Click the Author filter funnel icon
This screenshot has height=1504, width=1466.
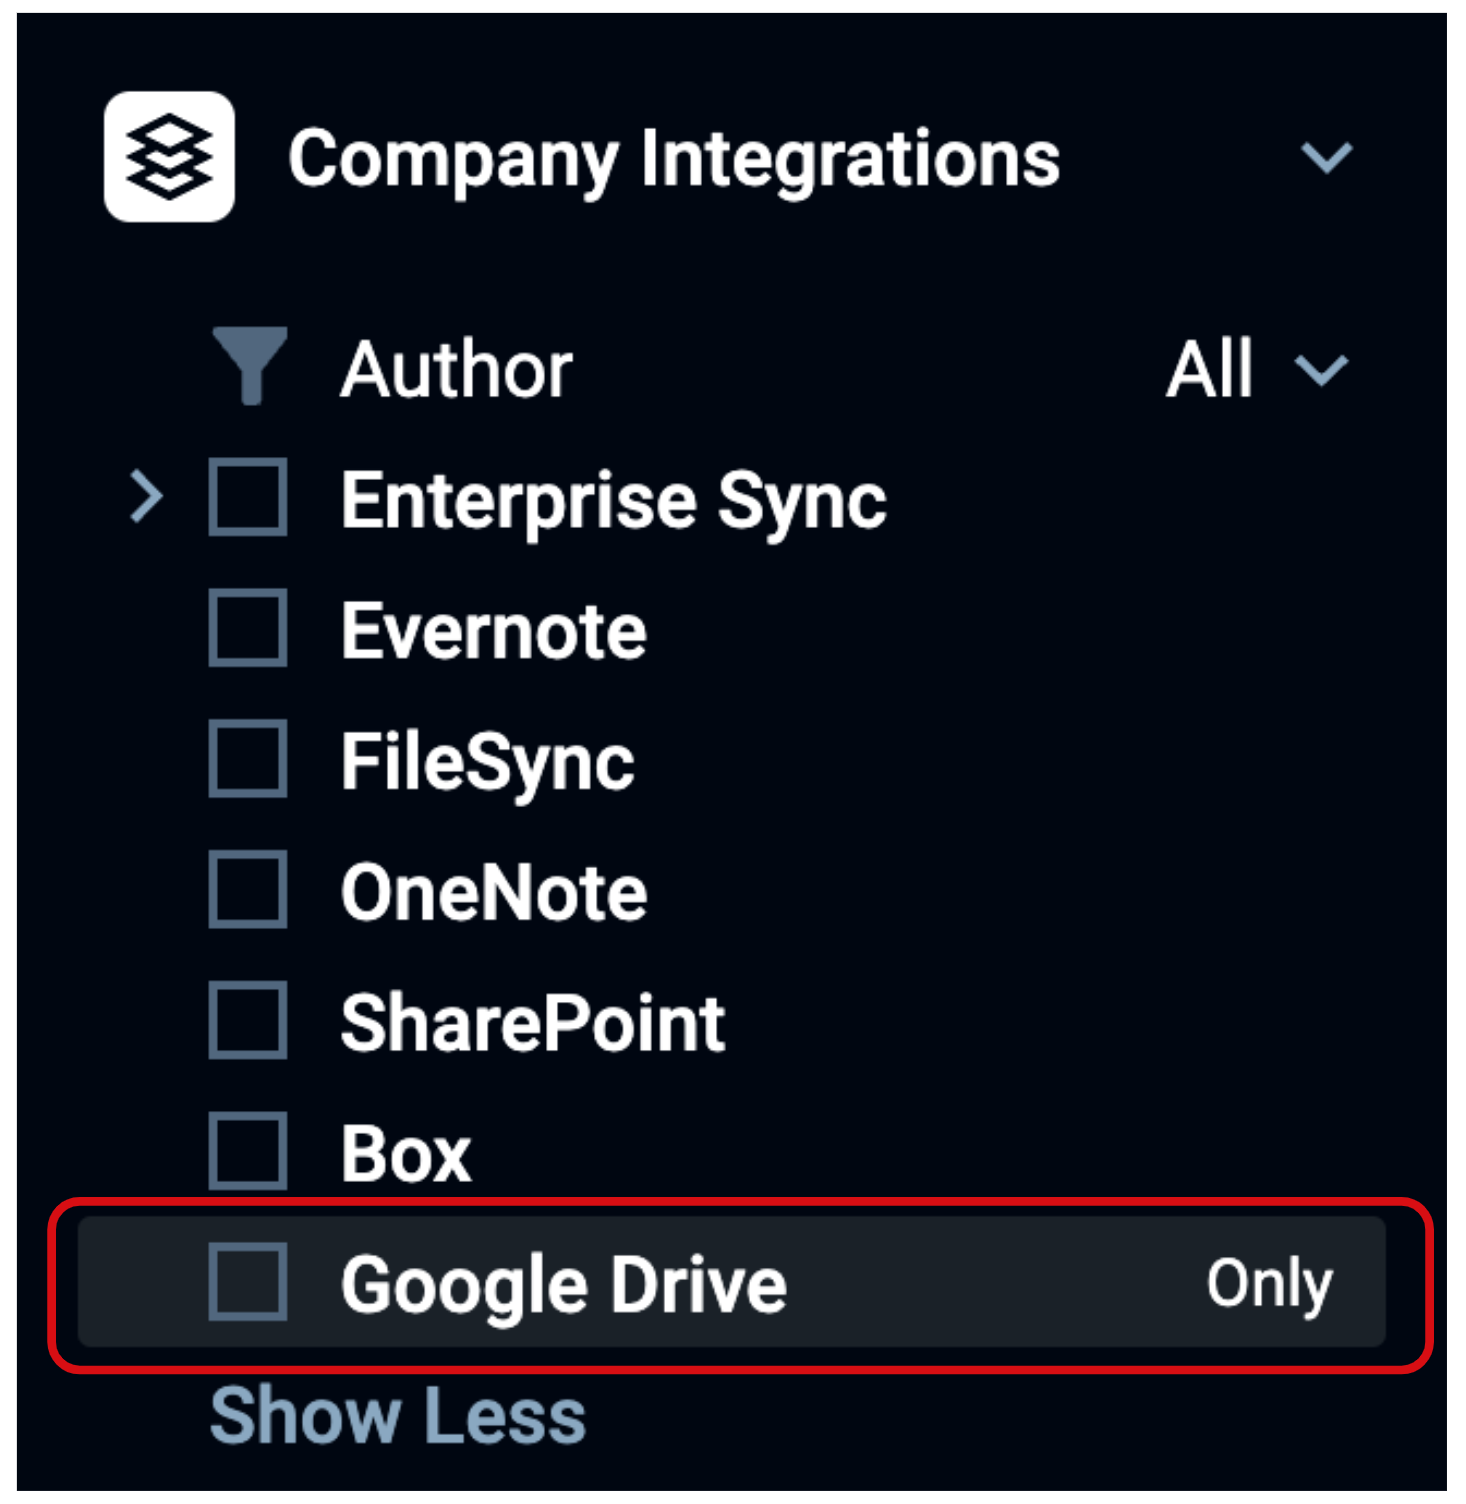250,366
